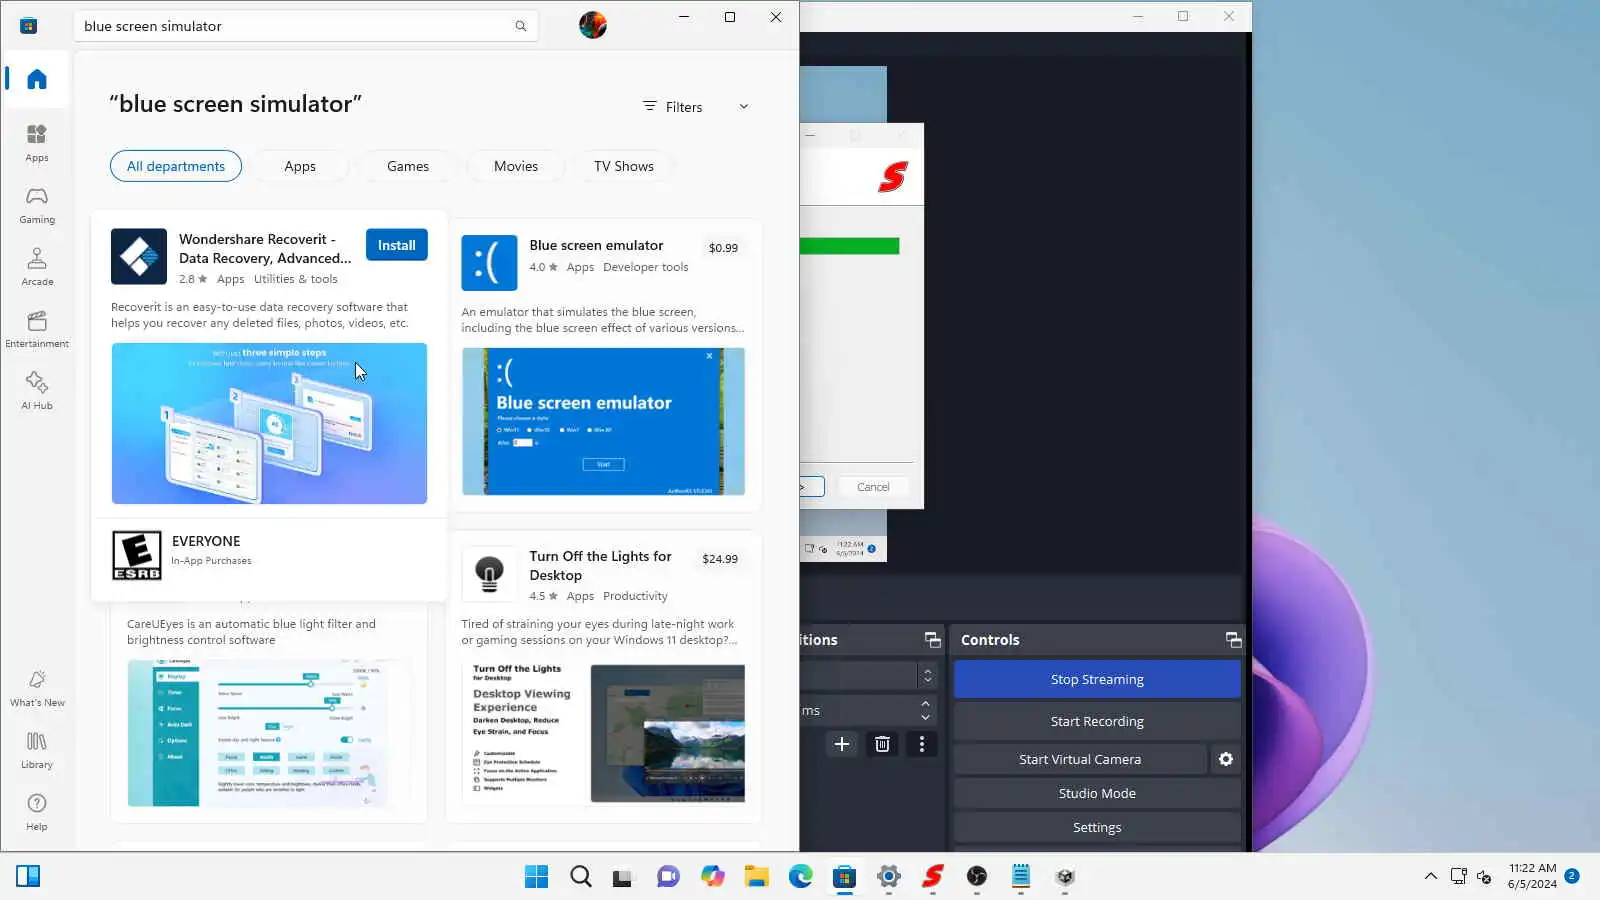Open the Blue screen emulator title link
The height and width of the screenshot is (900, 1600).
[596, 245]
